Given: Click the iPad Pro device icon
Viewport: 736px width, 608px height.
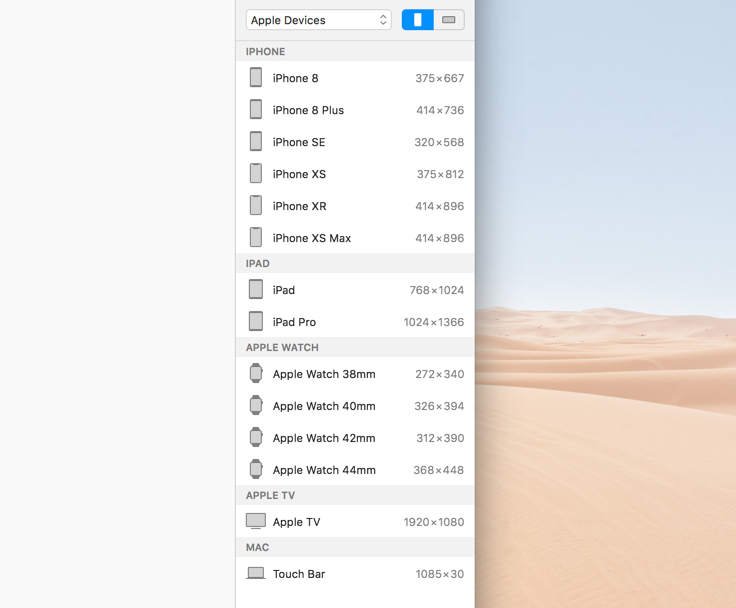Looking at the screenshot, I should (x=256, y=322).
